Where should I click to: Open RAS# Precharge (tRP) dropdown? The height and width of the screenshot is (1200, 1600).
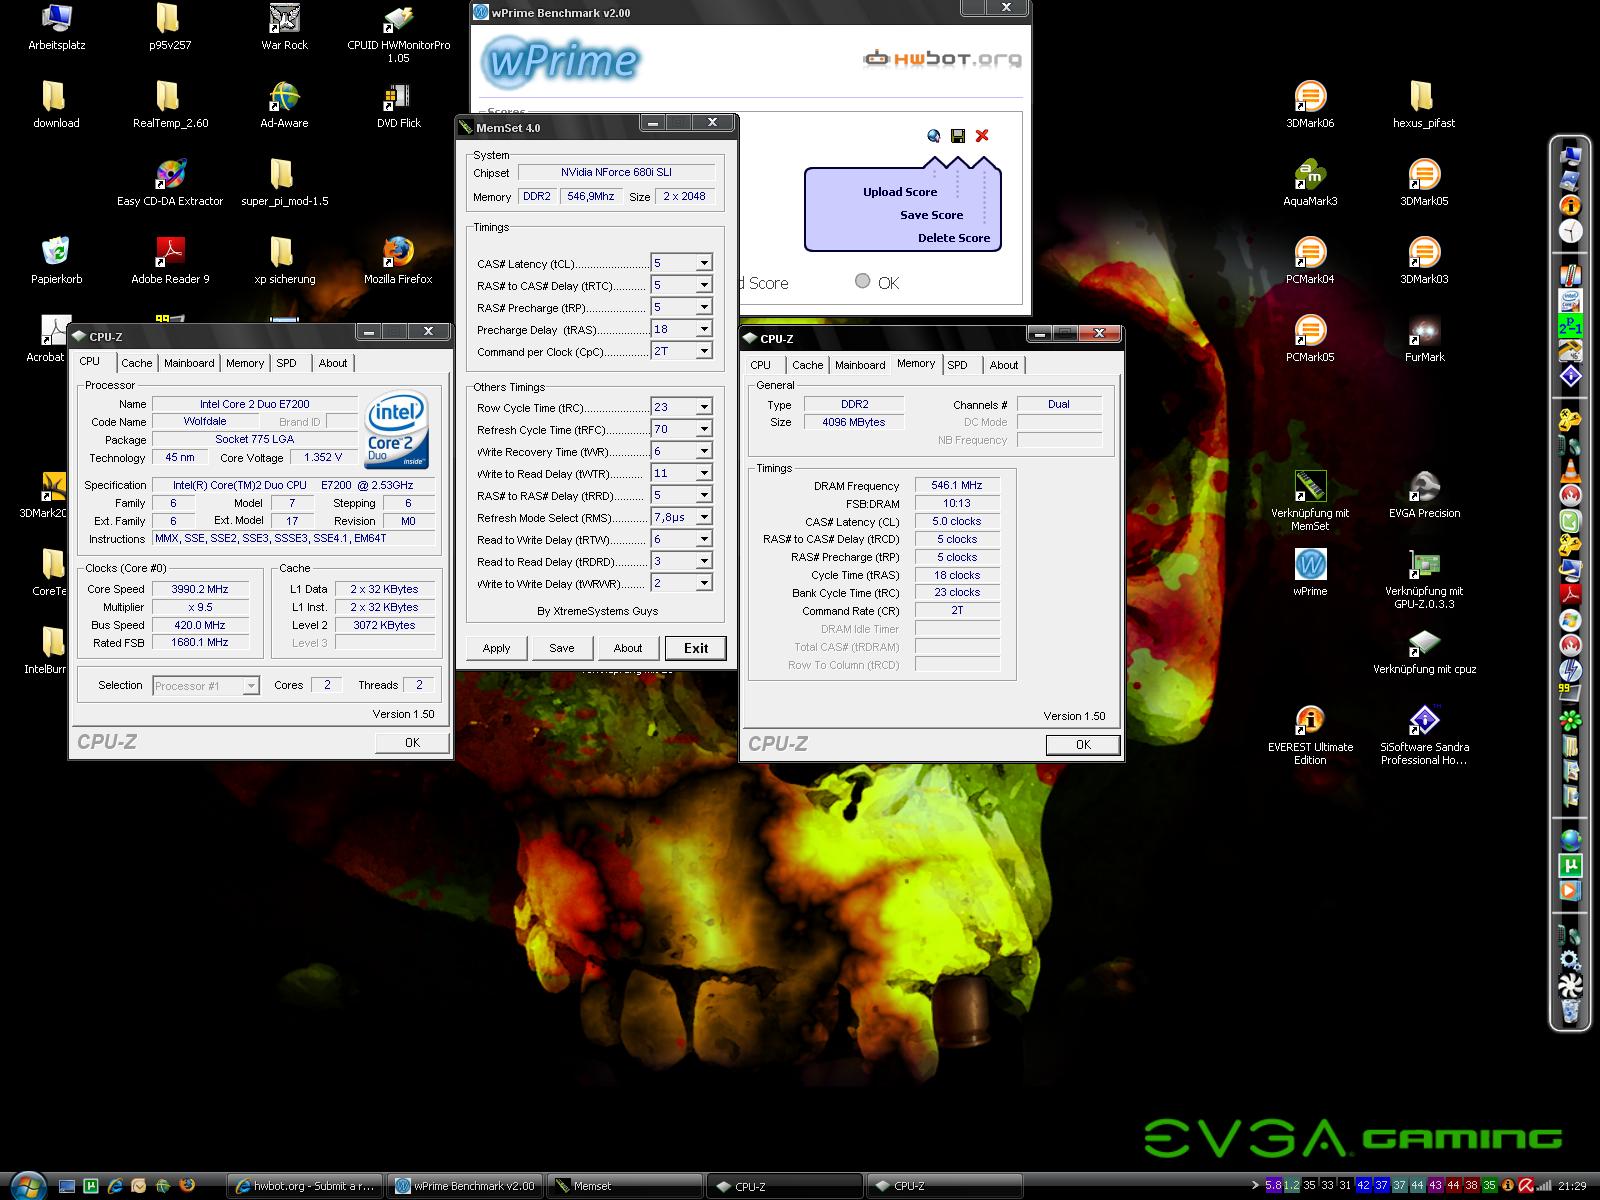tap(704, 307)
